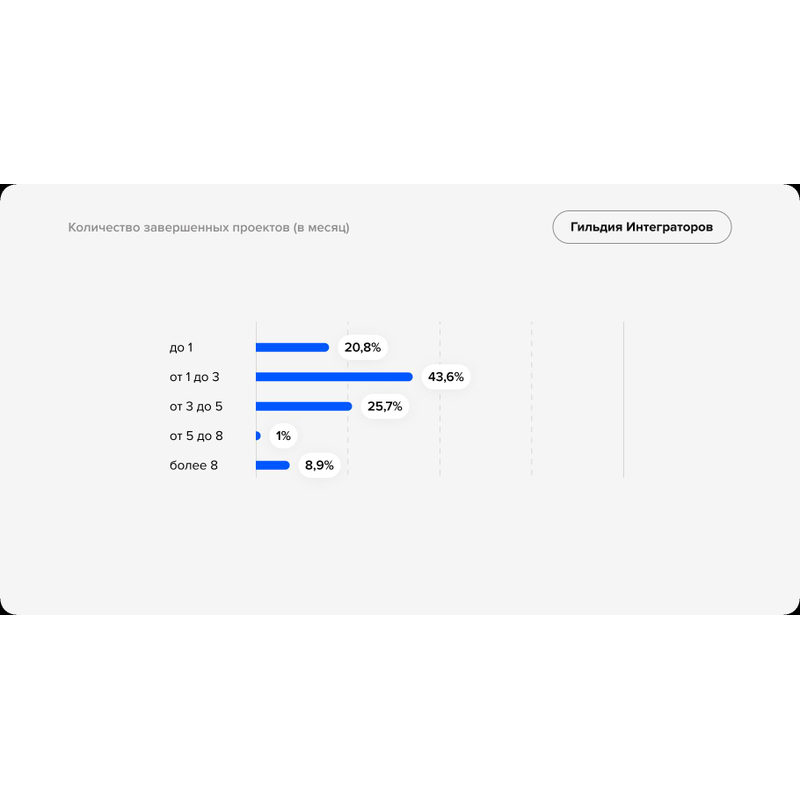Select the 43,6% value badge

[x=446, y=377]
